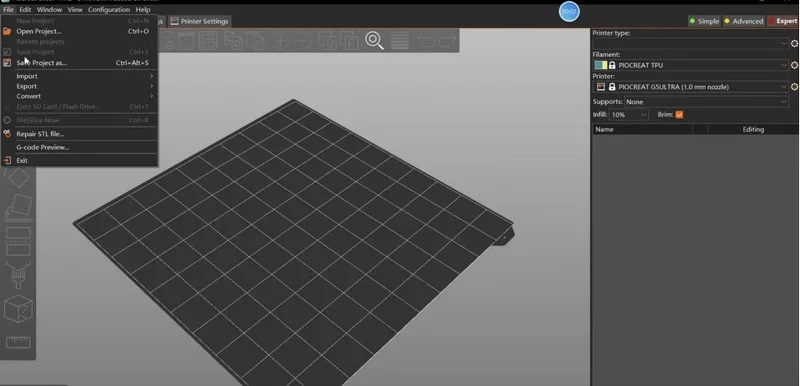The height and width of the screenshot is (386, 800).
Task: Open the Configuration menu
Action: click(x=109, y=9)
